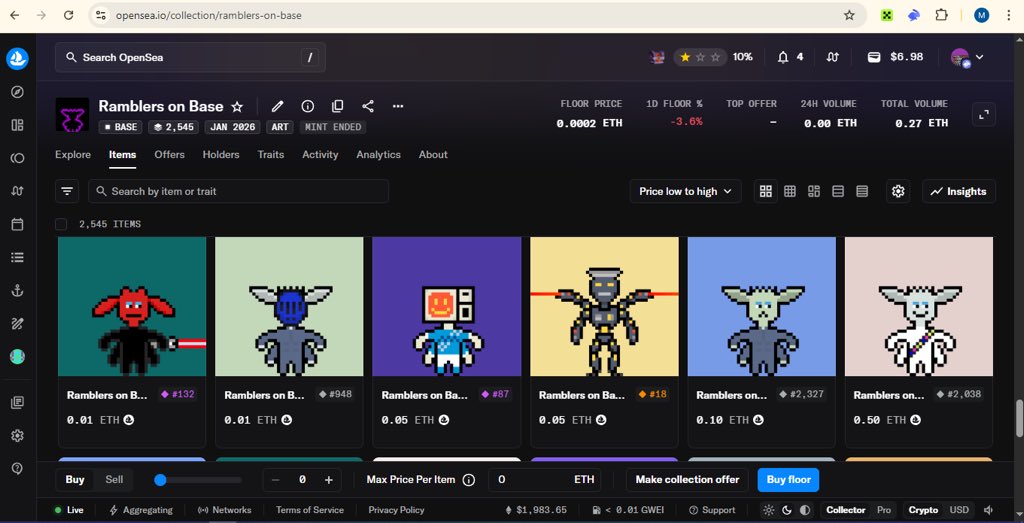Open the Traits tab
This screenshot has width=1024, height=523.
tap(270, 155)
